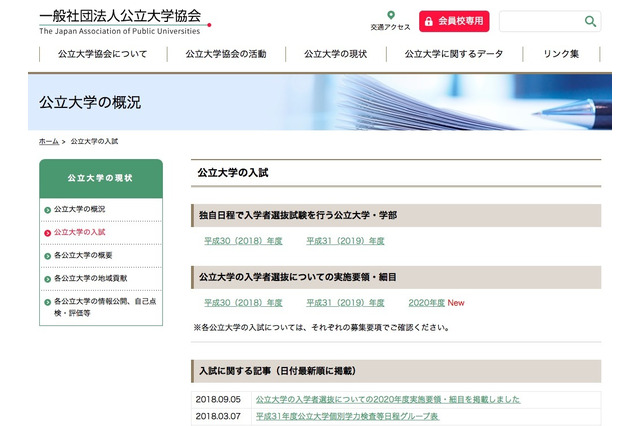Open article 公立大学の入学者選抜についての2020年度実施要領
Viewport: 640px width, 426px height.
(388, 399)
